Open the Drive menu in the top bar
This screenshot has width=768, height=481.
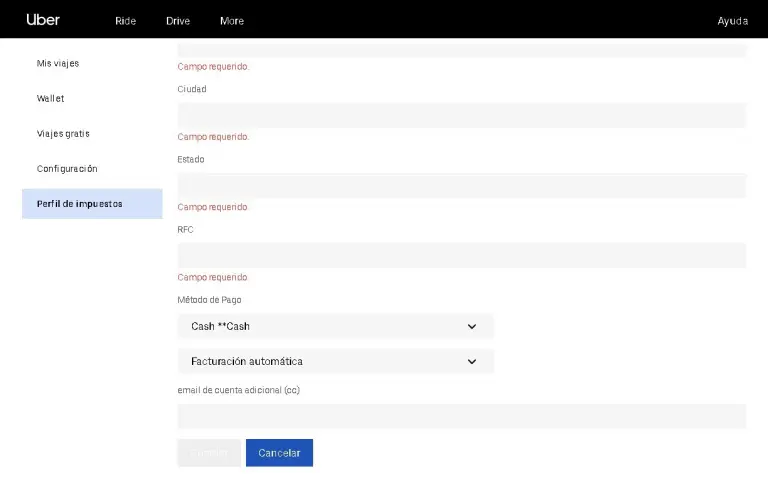pyautogui.click(x=178, y=21)
